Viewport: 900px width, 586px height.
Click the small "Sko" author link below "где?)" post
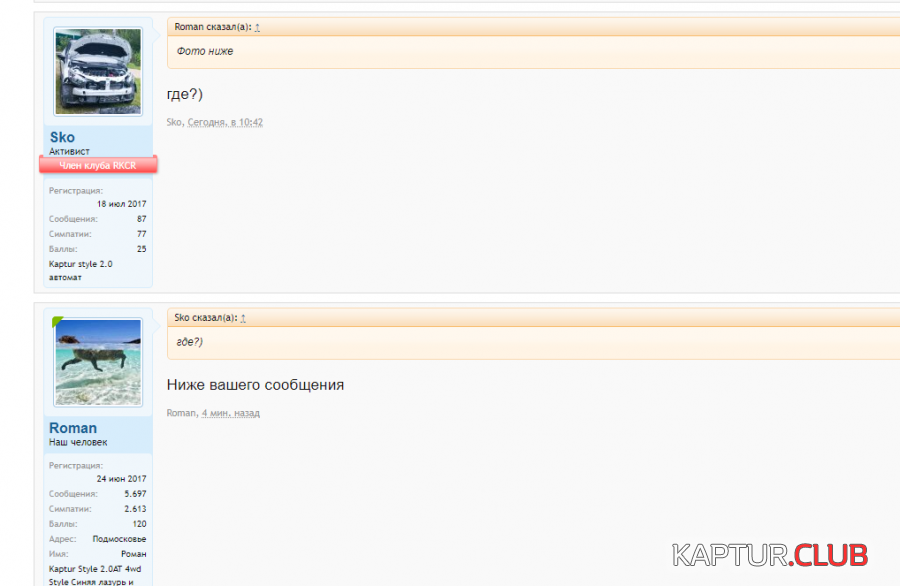tap(174, 122)
